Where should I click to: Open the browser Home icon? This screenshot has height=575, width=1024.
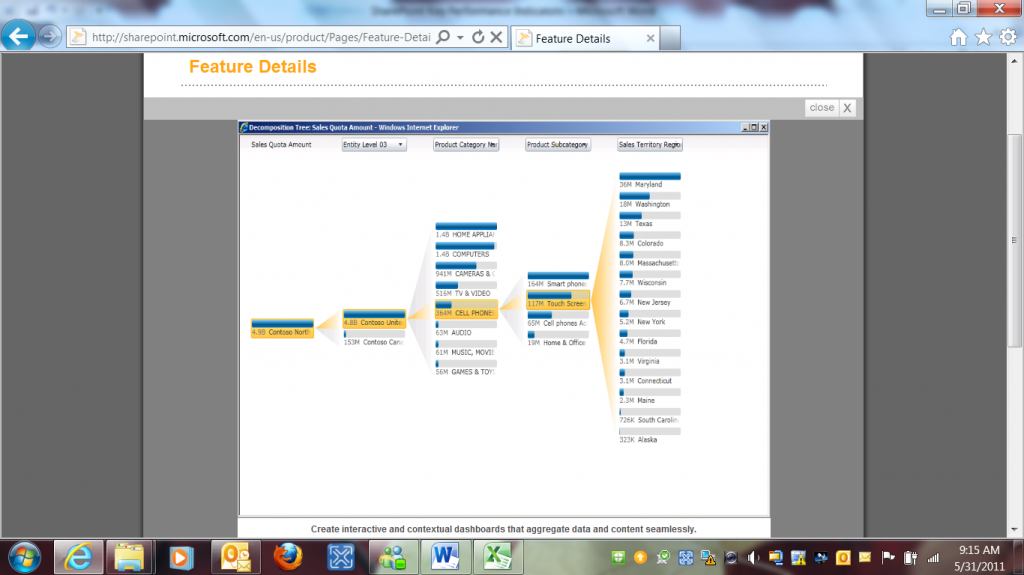coord(959,37)
